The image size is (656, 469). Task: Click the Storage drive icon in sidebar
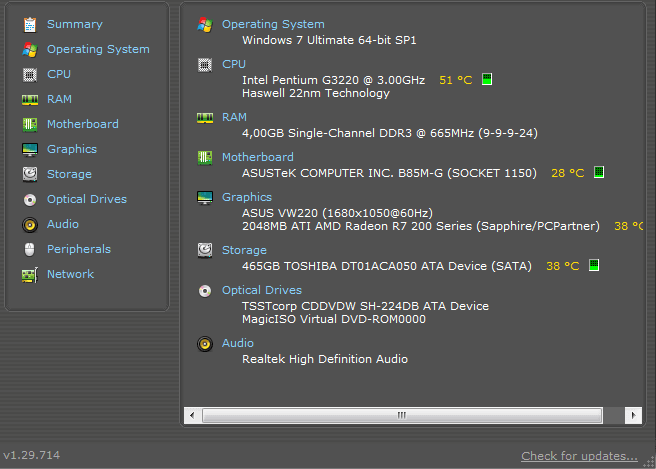click(x=29, y=174)
